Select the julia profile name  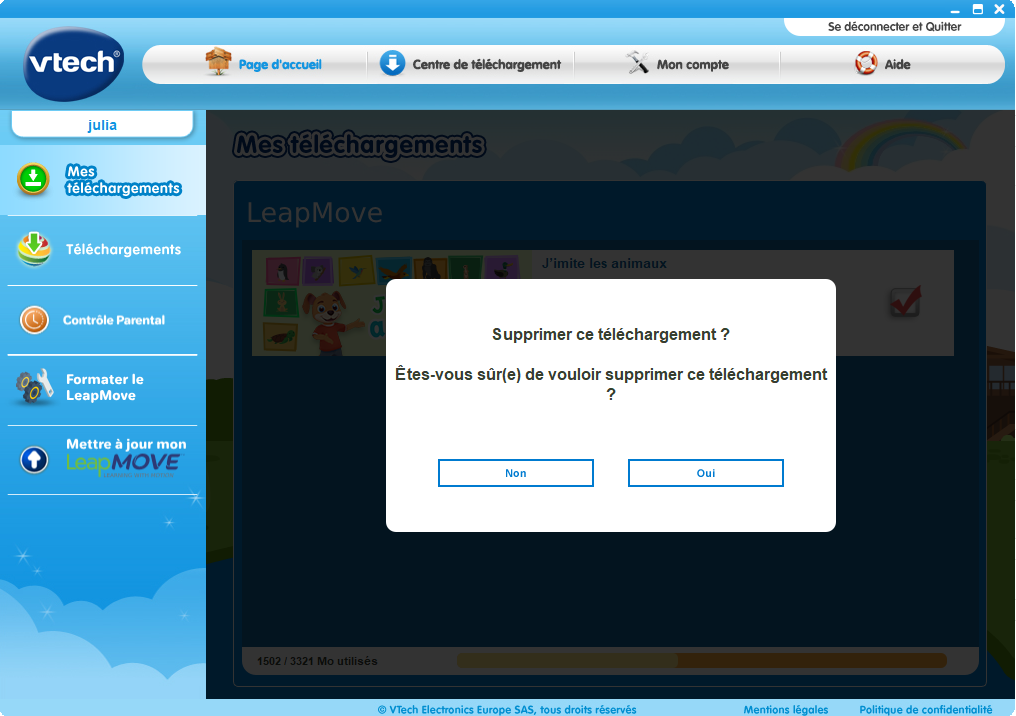click(102, 125)
